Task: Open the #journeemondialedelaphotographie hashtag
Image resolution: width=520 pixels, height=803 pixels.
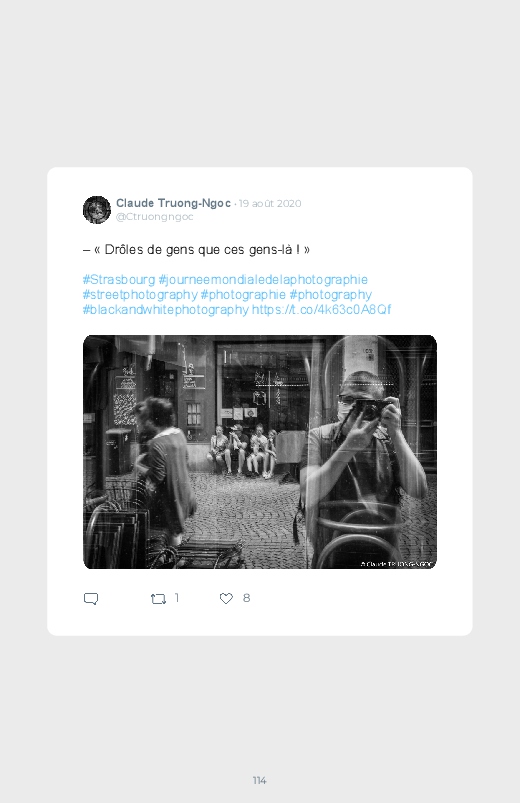Action: pos(263,280)
